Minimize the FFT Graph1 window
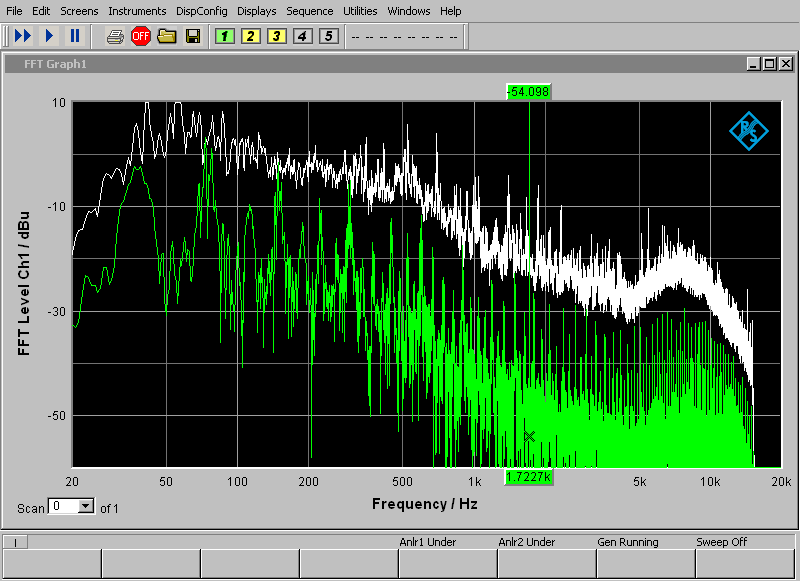 click(x=754, y=64)
